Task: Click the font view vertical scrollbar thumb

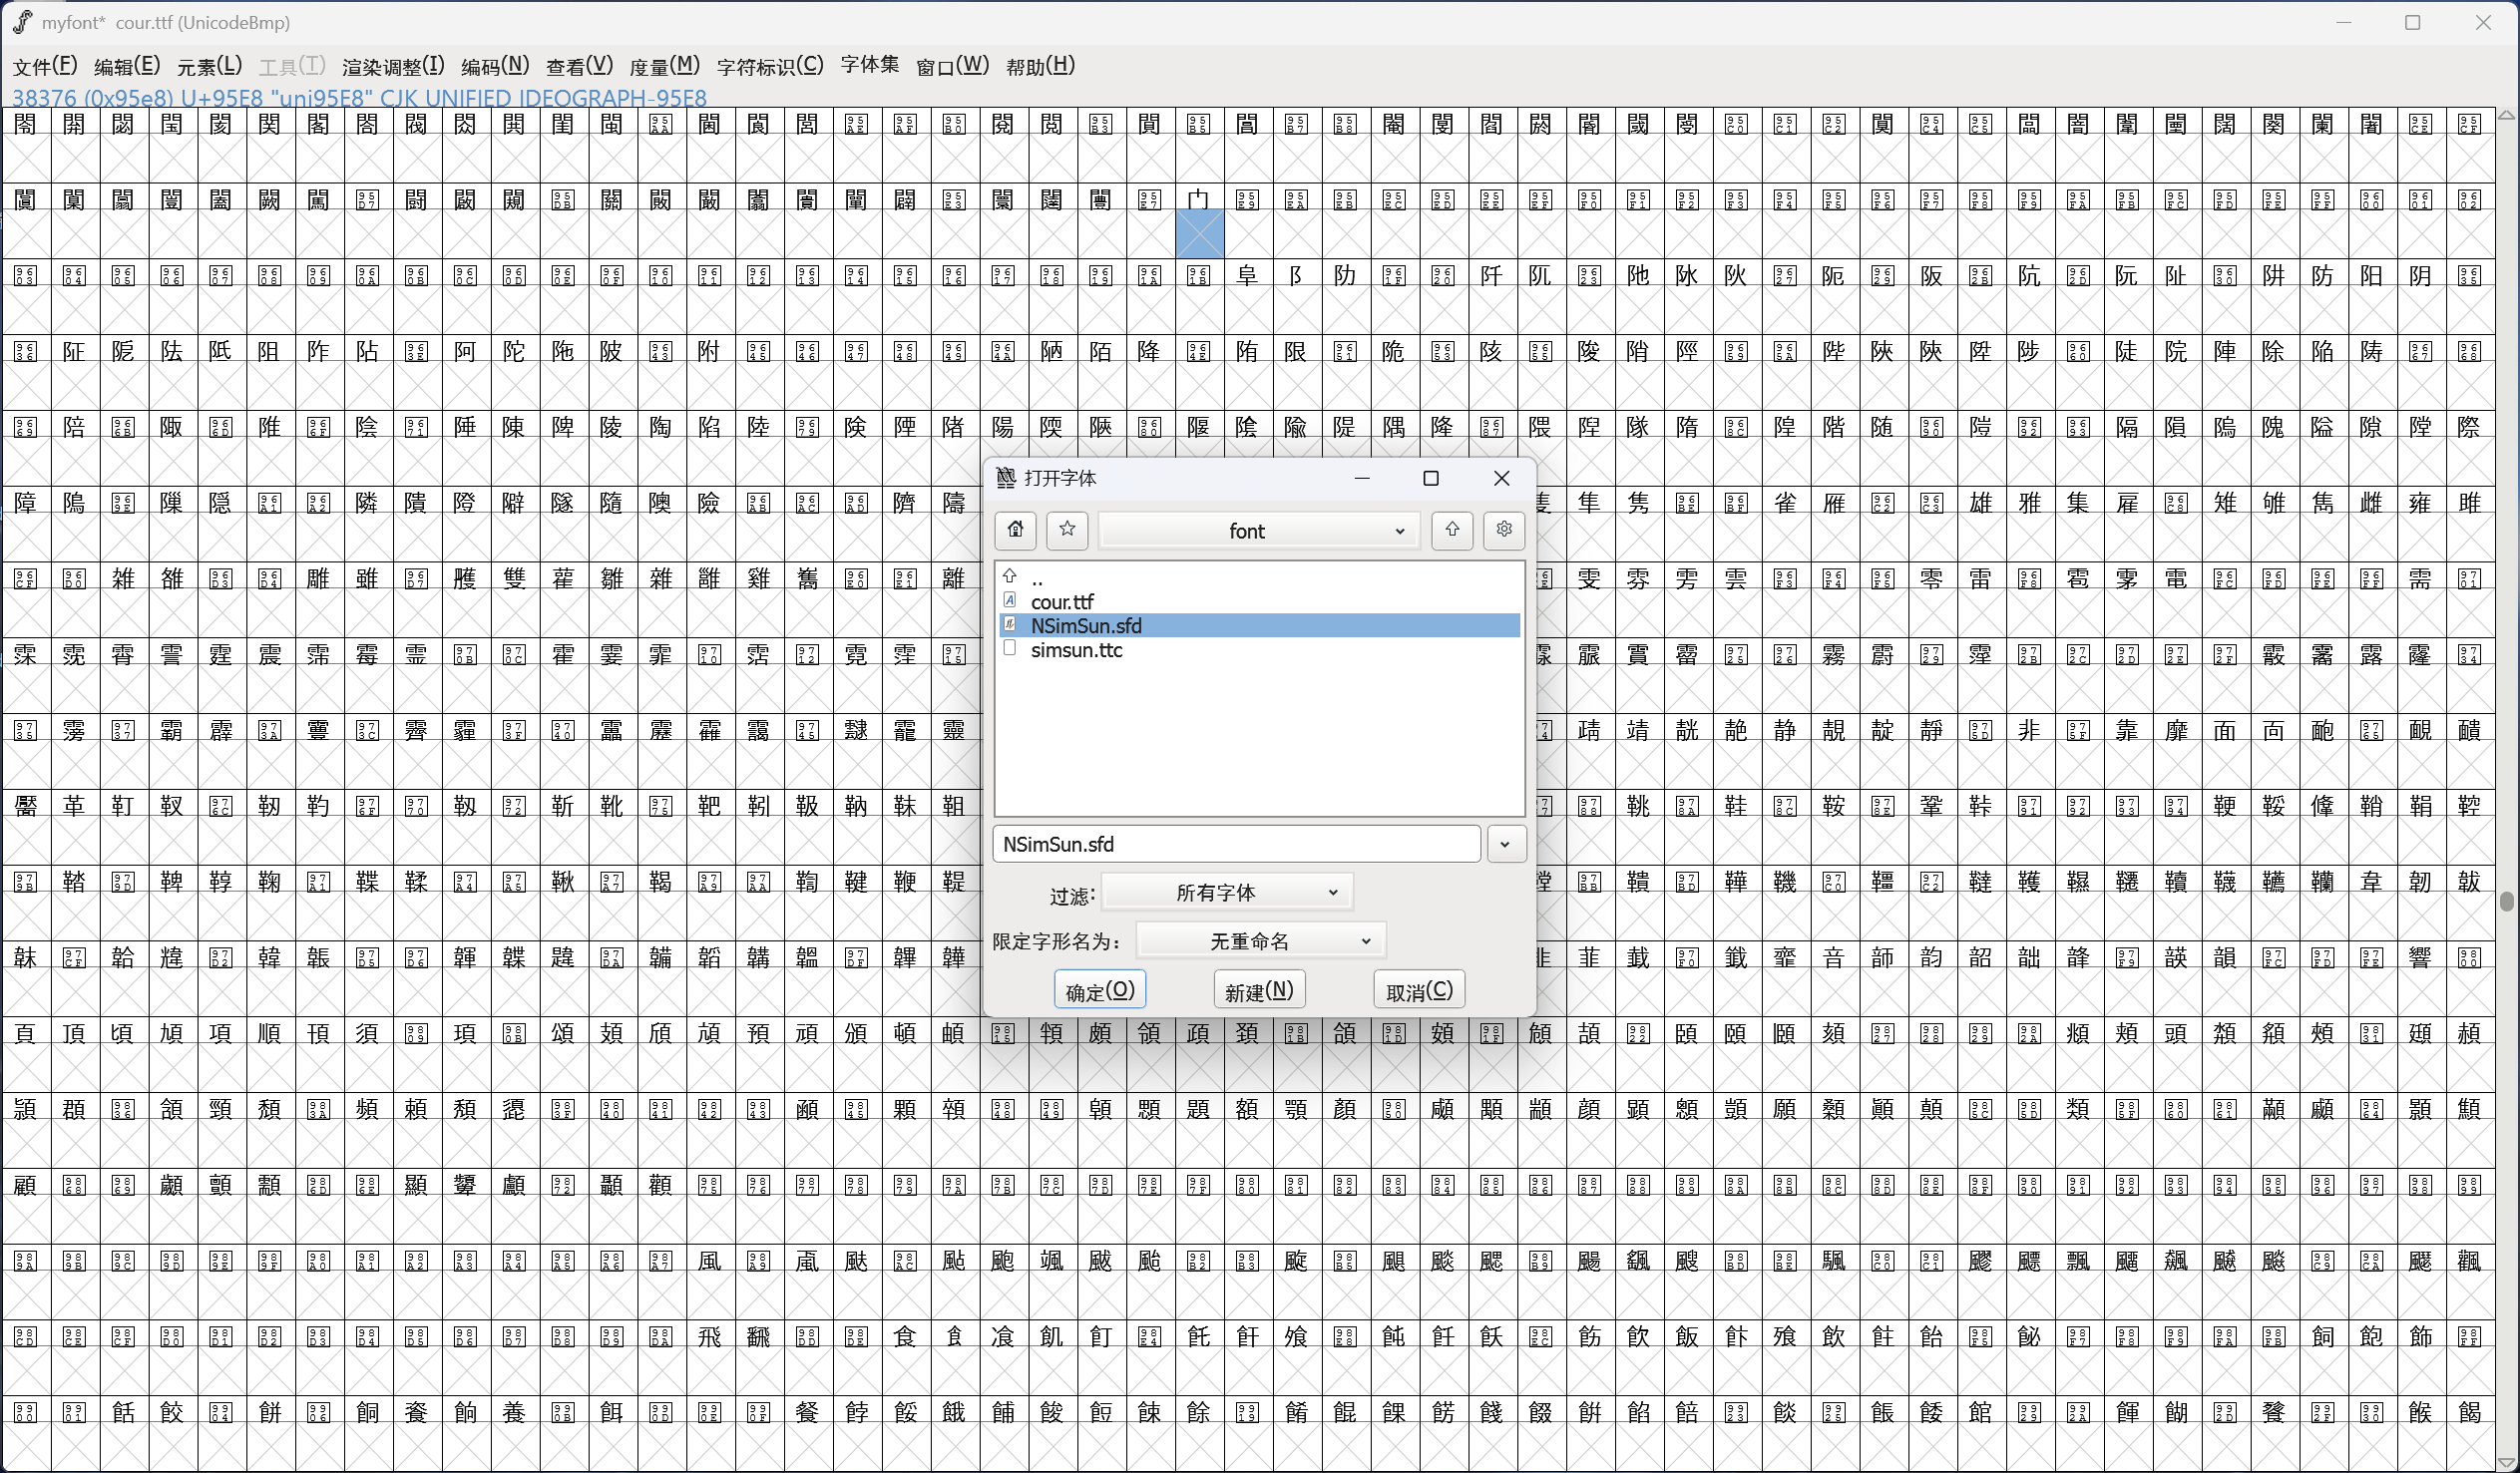Action: click(2506, 902)
